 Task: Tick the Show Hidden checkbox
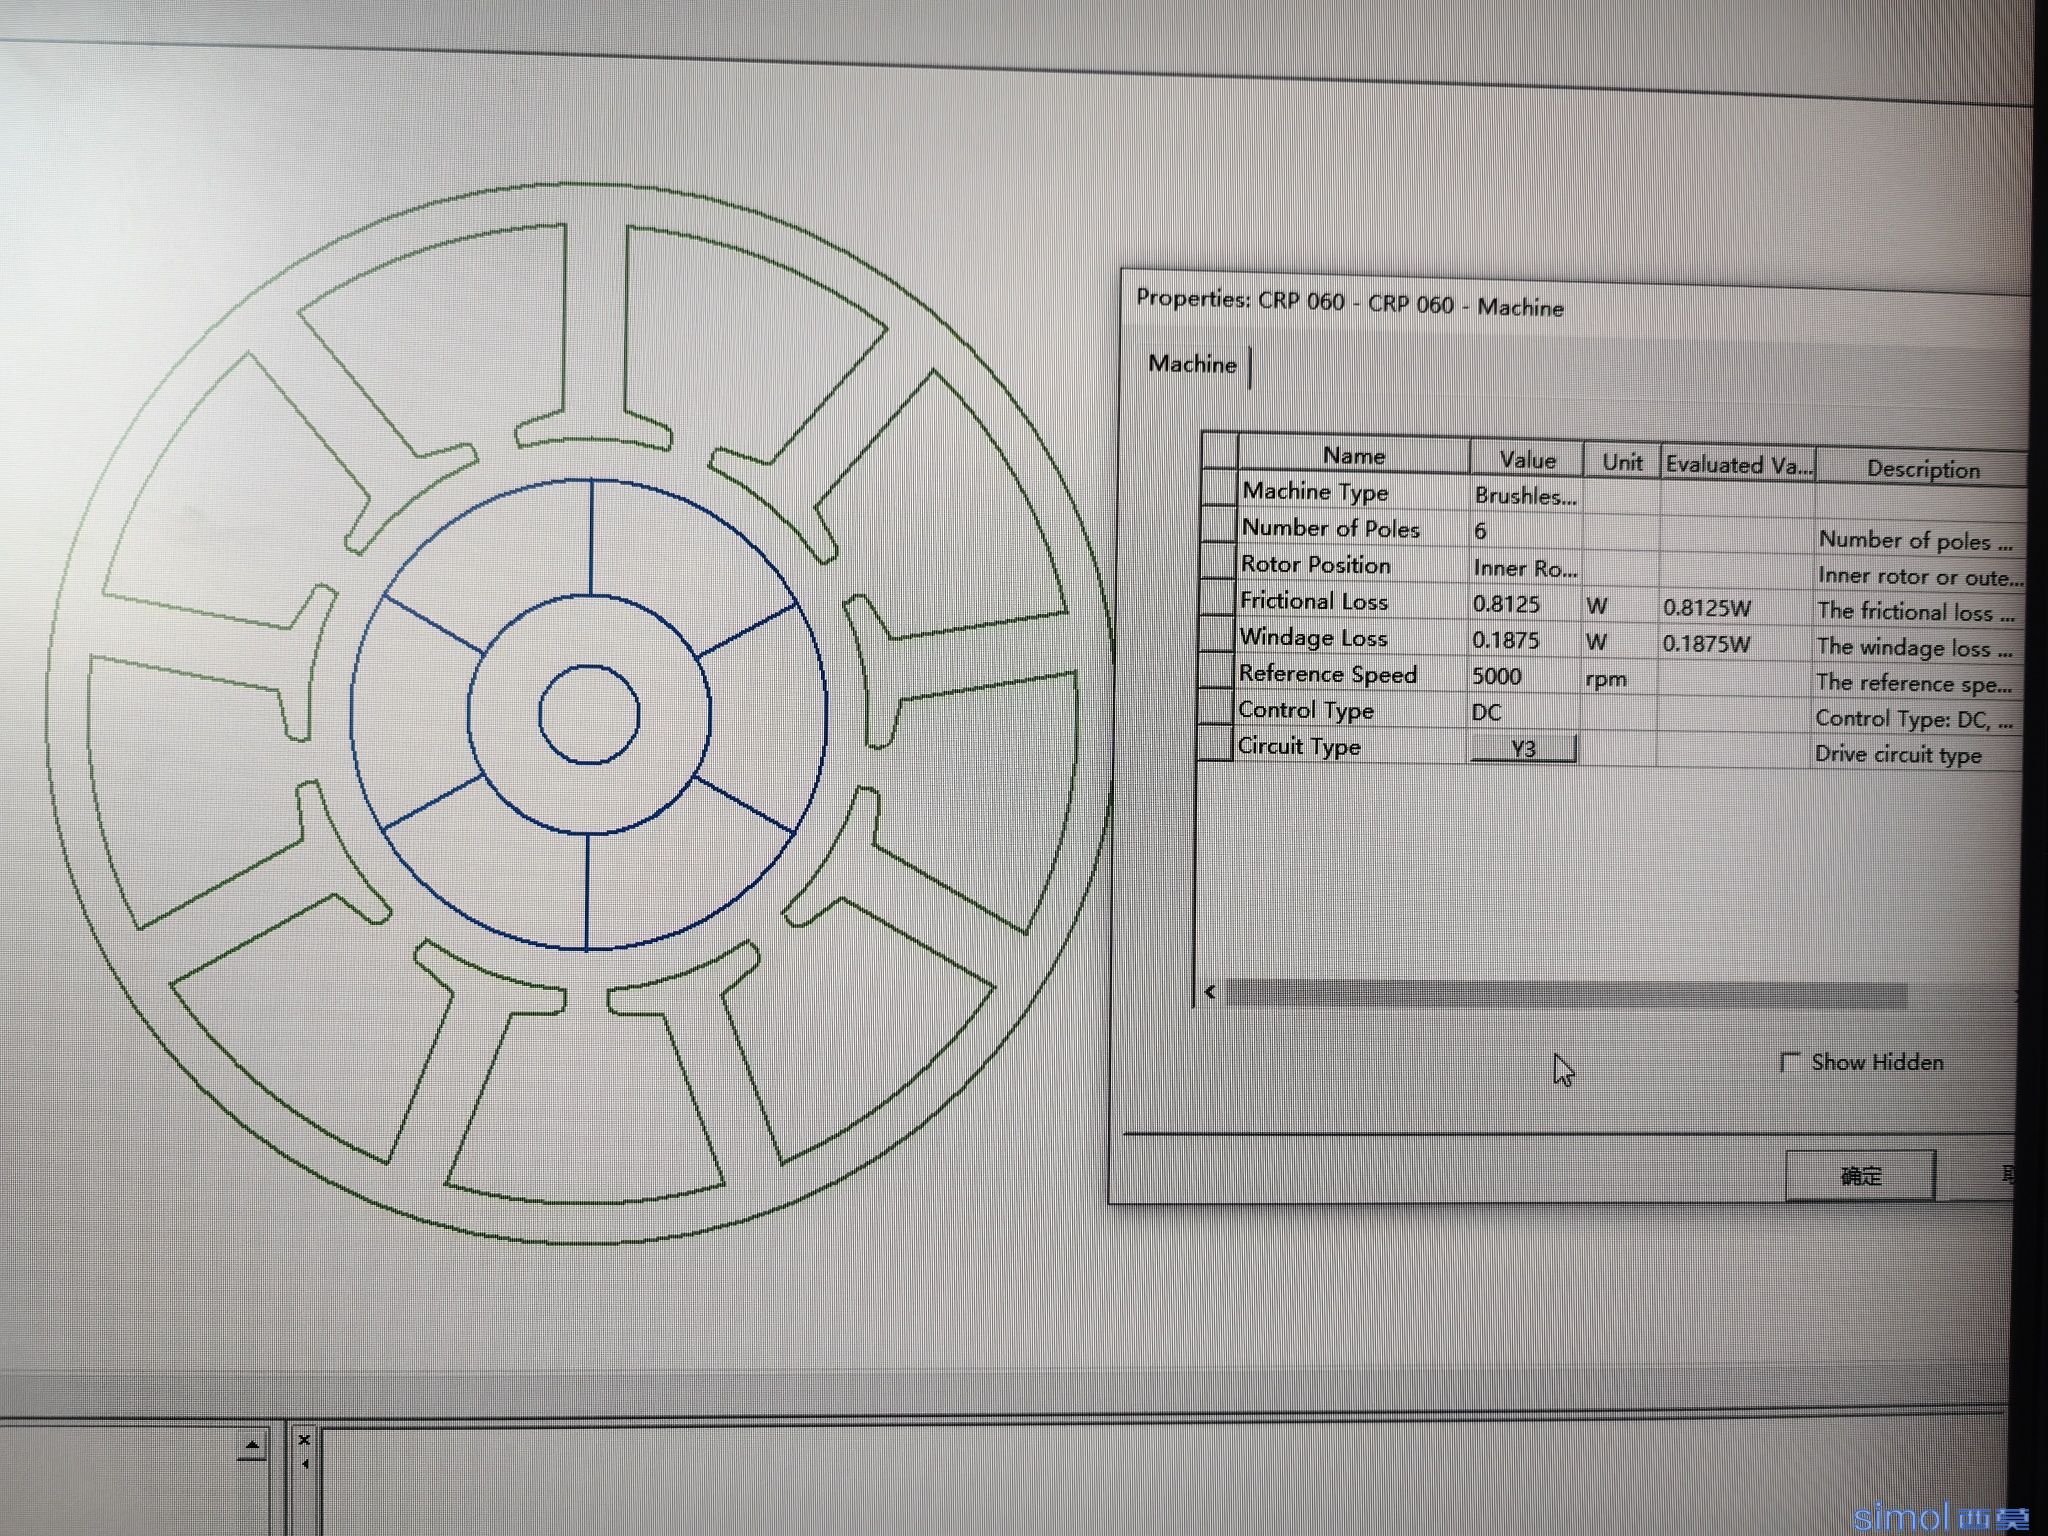(1790, 1062)
